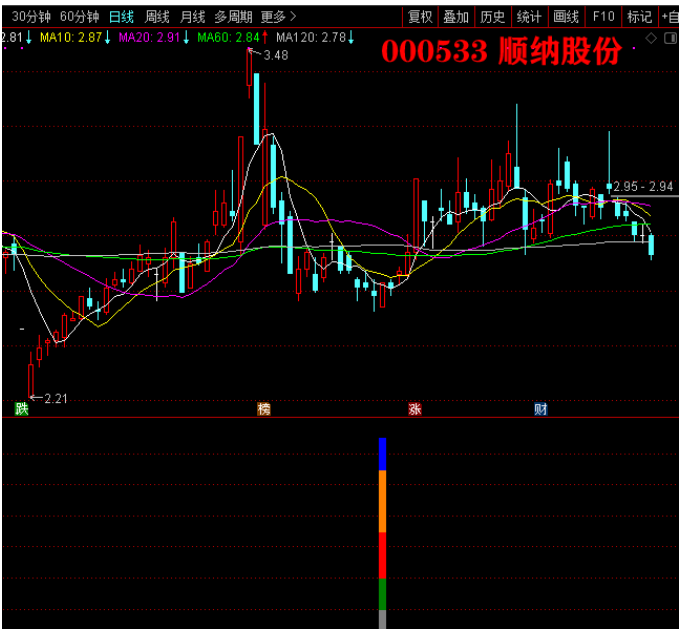Select the 月线 monthly chart tab
The width and height of the screenshot is (680, 632).
192,17
